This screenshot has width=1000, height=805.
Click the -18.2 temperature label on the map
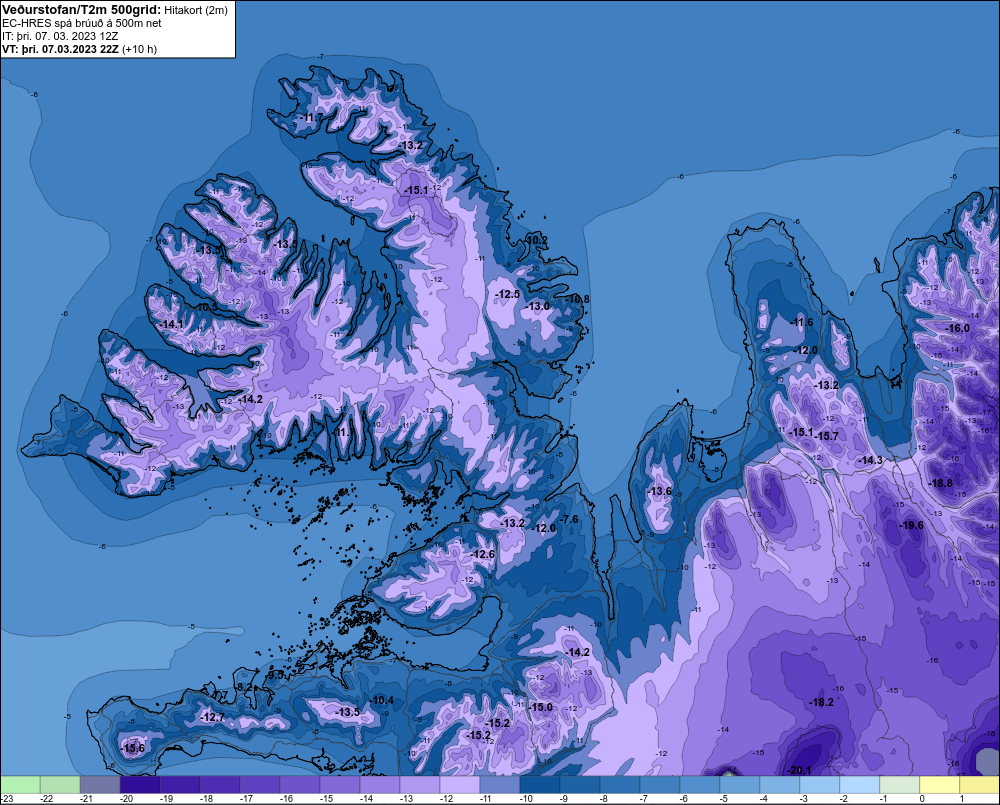point(821,702)
